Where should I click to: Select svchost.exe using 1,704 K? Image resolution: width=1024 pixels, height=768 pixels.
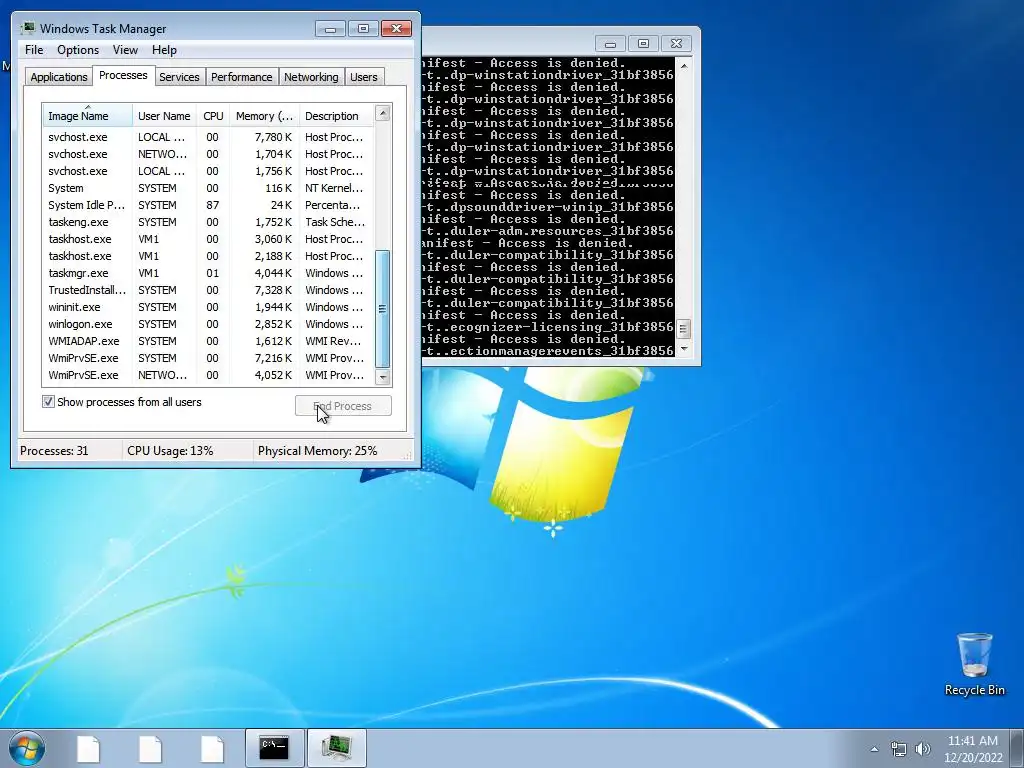pyautogui.click(x=208, y=154)
